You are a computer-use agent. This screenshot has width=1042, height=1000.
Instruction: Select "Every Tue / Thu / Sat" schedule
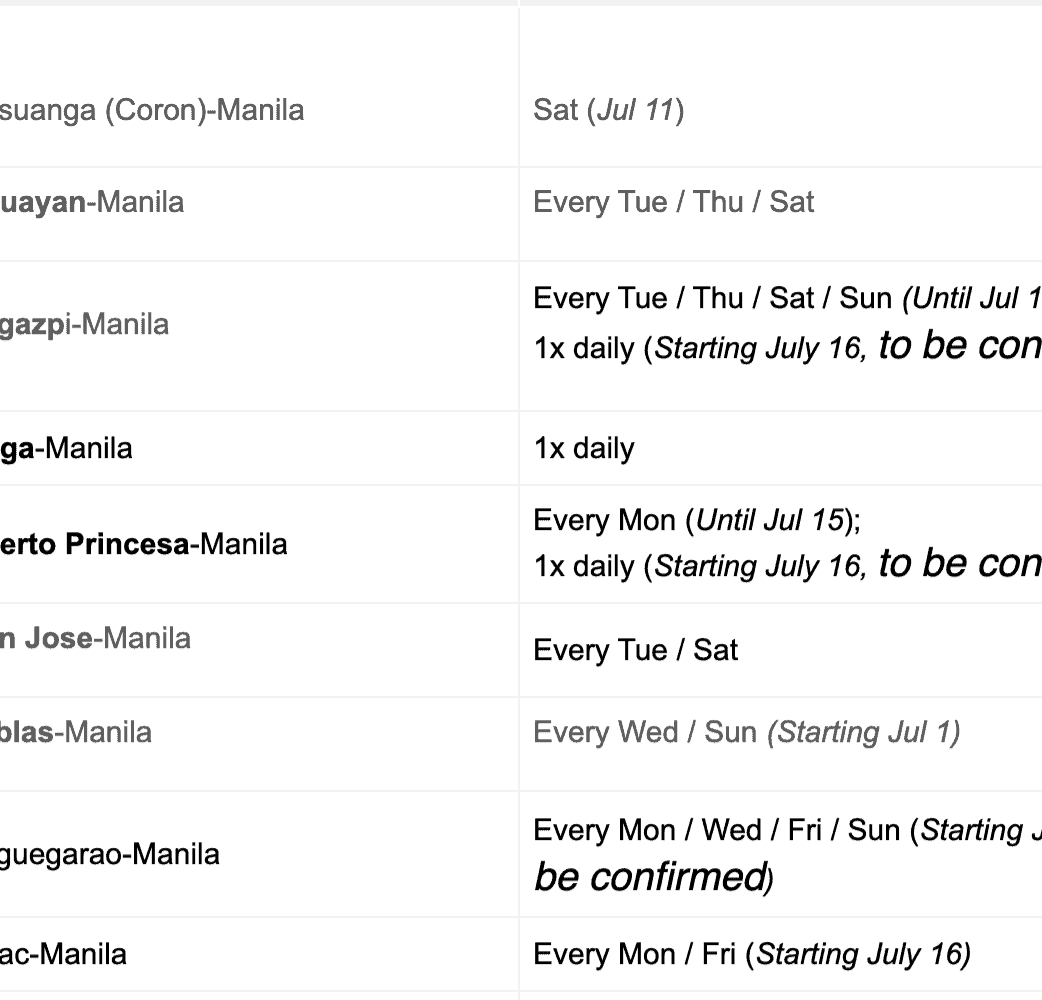[x=674, y=202]
